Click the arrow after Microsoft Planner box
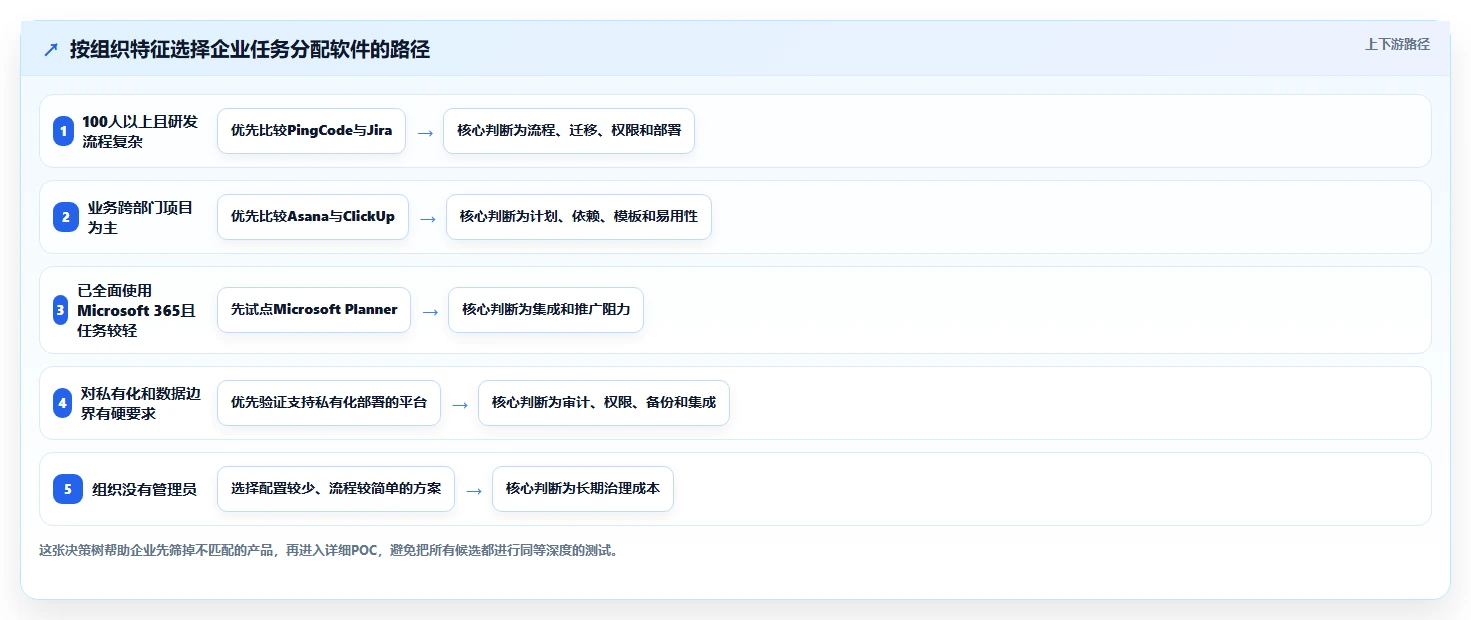Viewport: 1471px width, 620px height. [430, 311]
